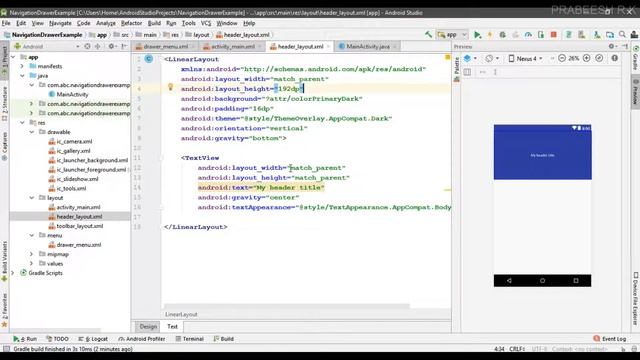Open the Nexus 4 device dropdown
The image size is (640, 360).
(x=526, y=58)
